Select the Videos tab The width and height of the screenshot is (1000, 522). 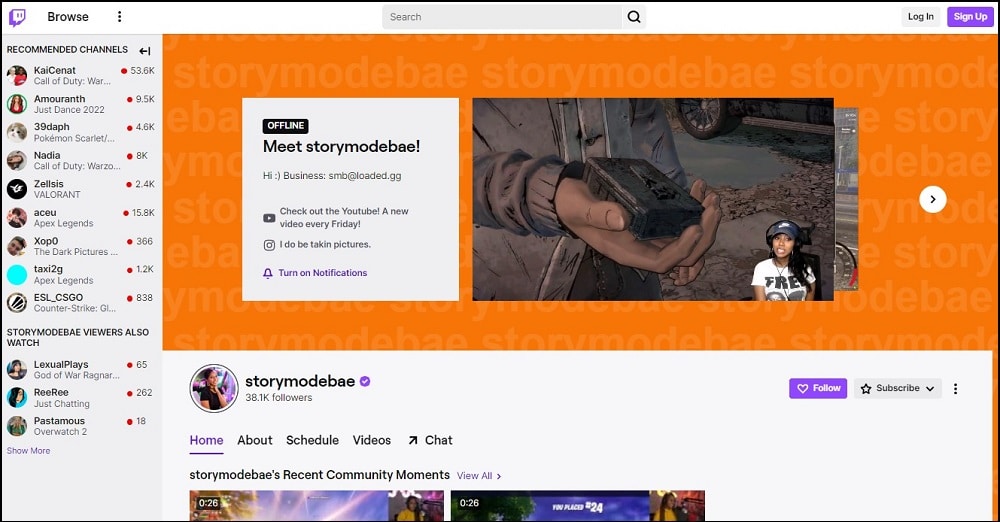(x=372, y=440)
